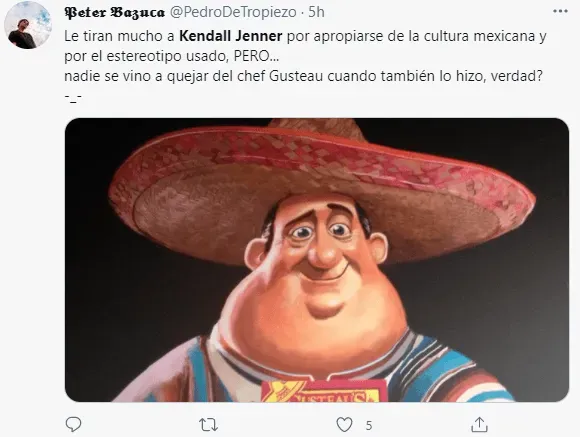Retweet using the arrows icon
Viewport: 580px width, 437px height.
pos(208,425)
